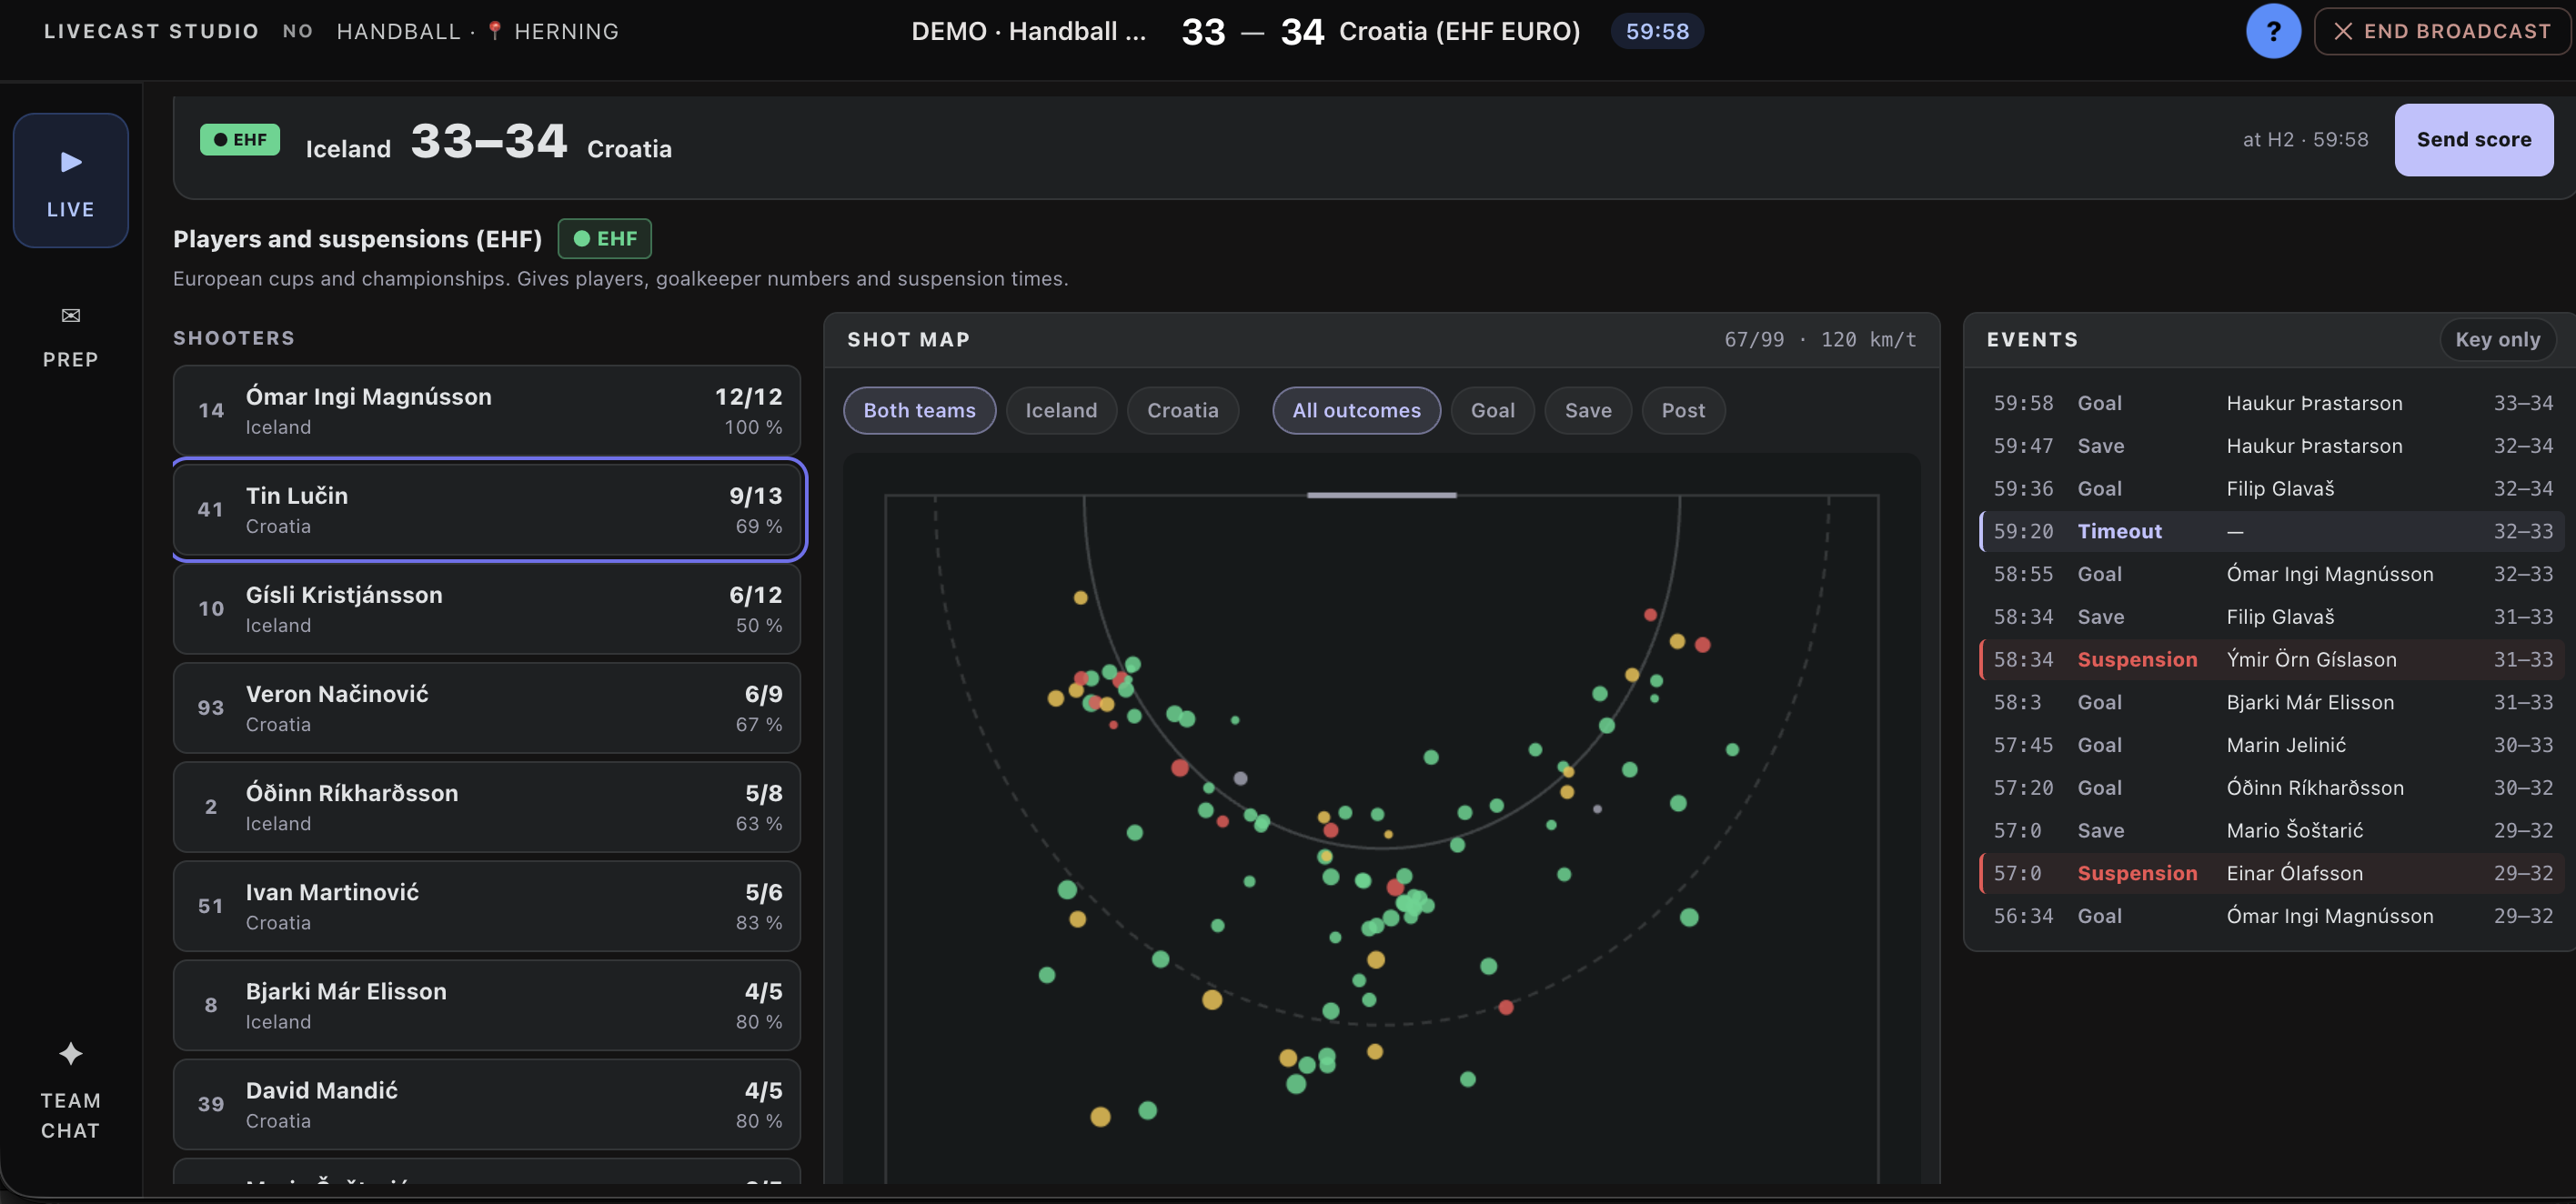Viewport: 2576px width, 1204px height.
Task: Click the 56:34 Goal Ómar Ingi Magnússon event
Action: pyautogui.click(x=2273, y=916)
